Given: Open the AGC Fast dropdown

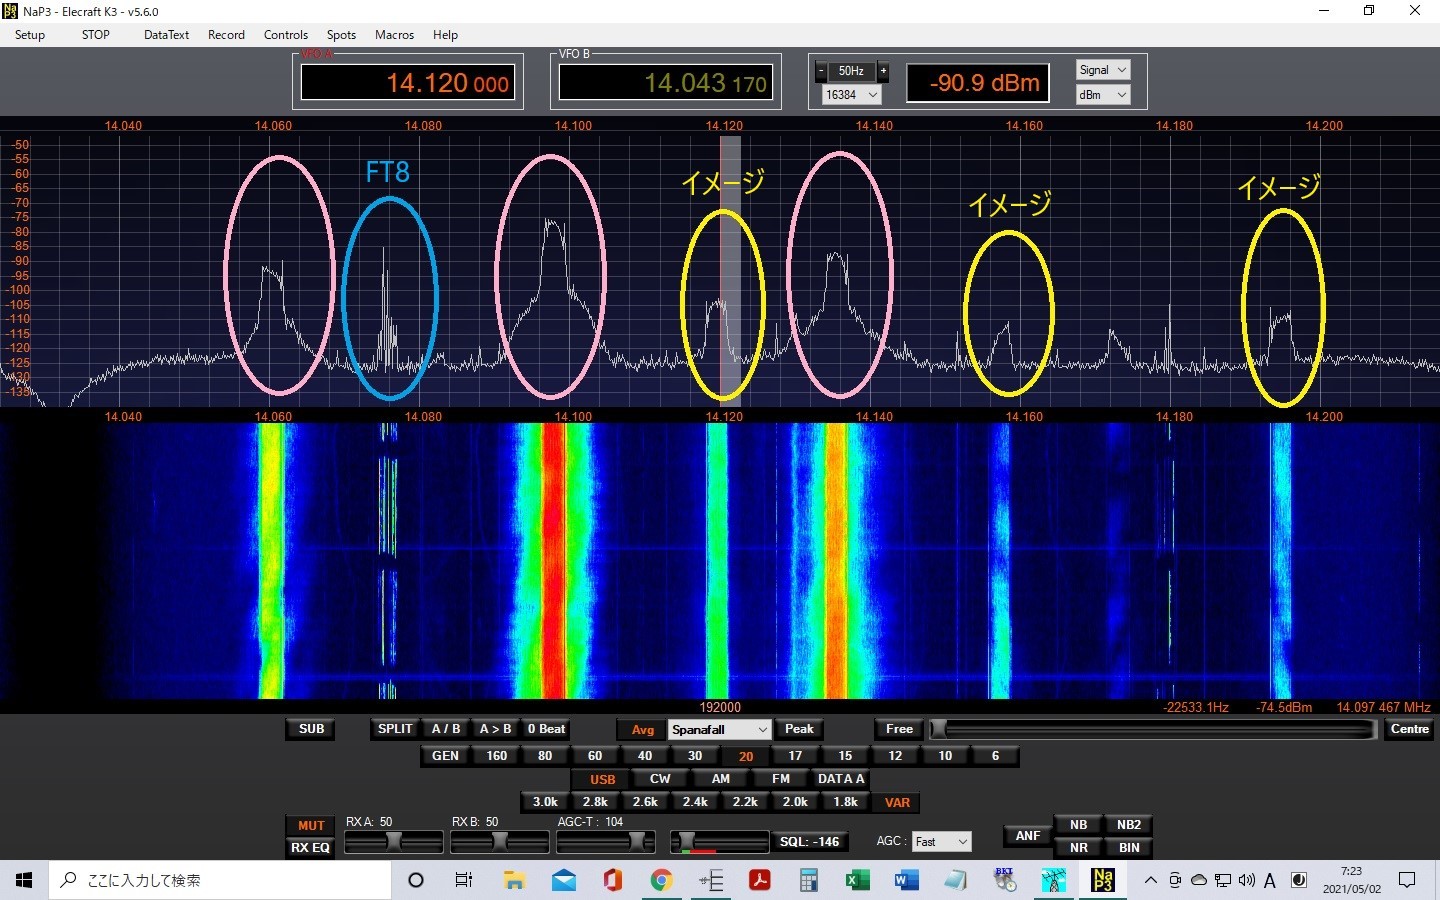Looking at the screenshot, I should (x=941, y=842).
